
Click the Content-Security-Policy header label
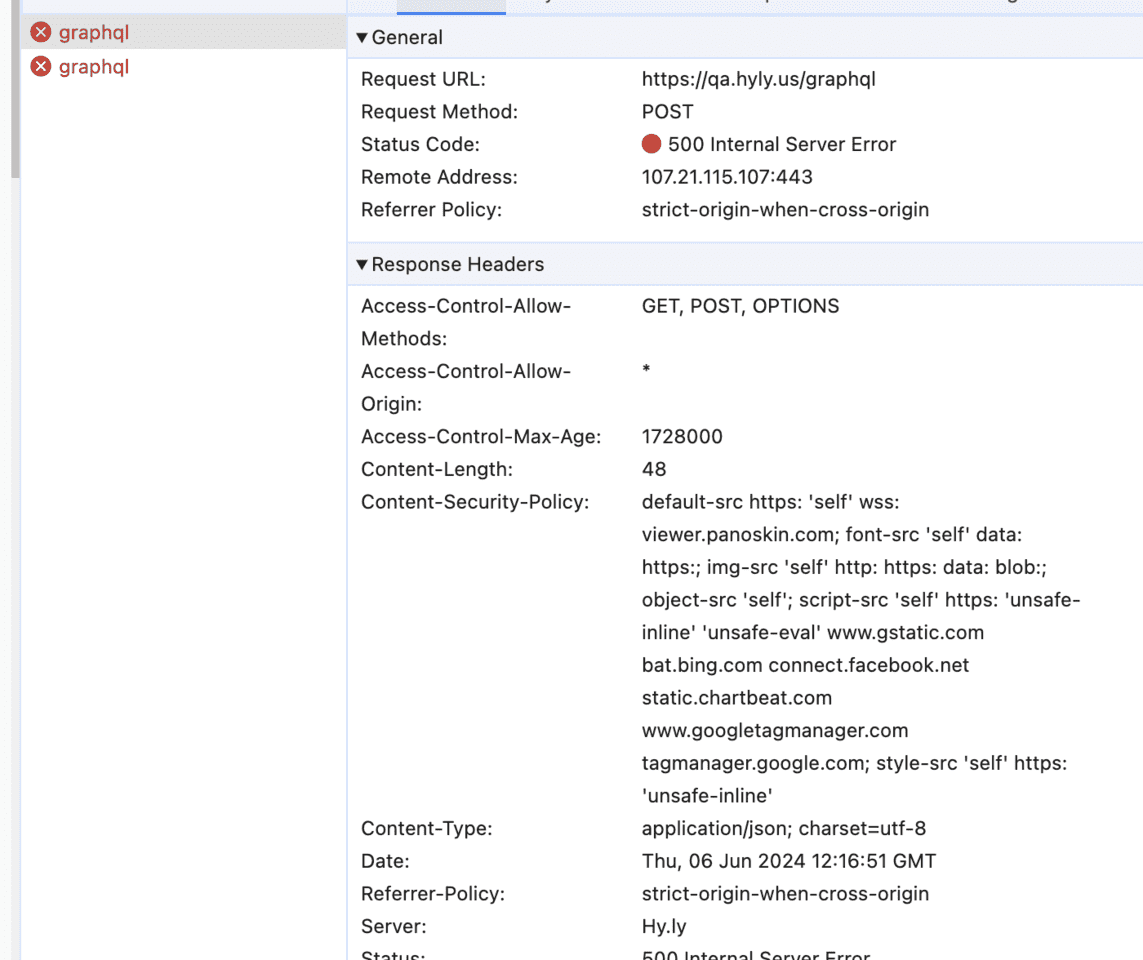pyautogui.click(x=475, y=502)
